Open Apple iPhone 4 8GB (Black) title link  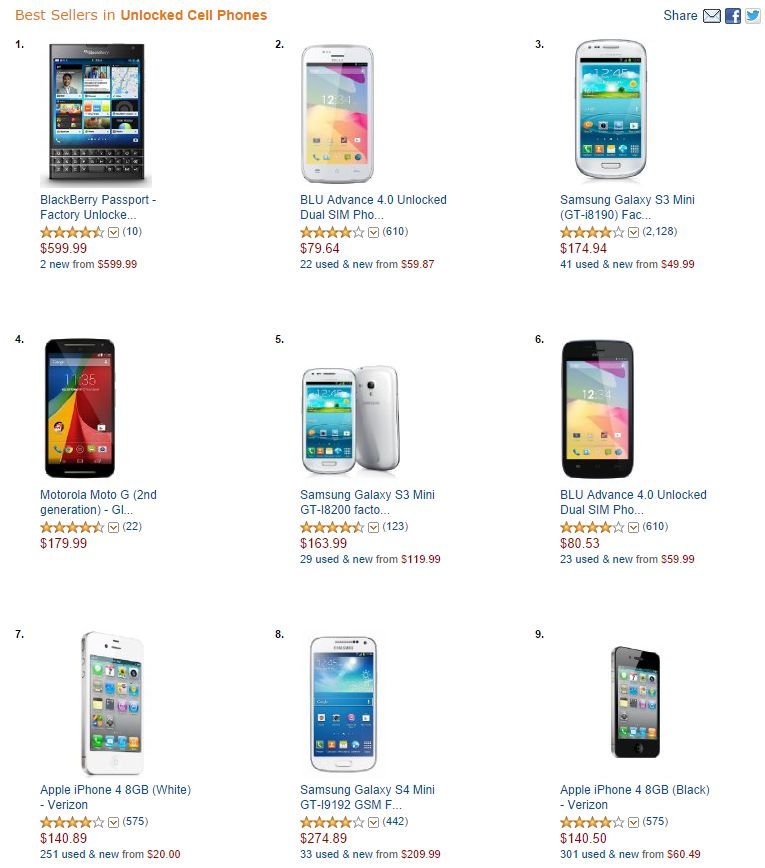tap(634, 797)
